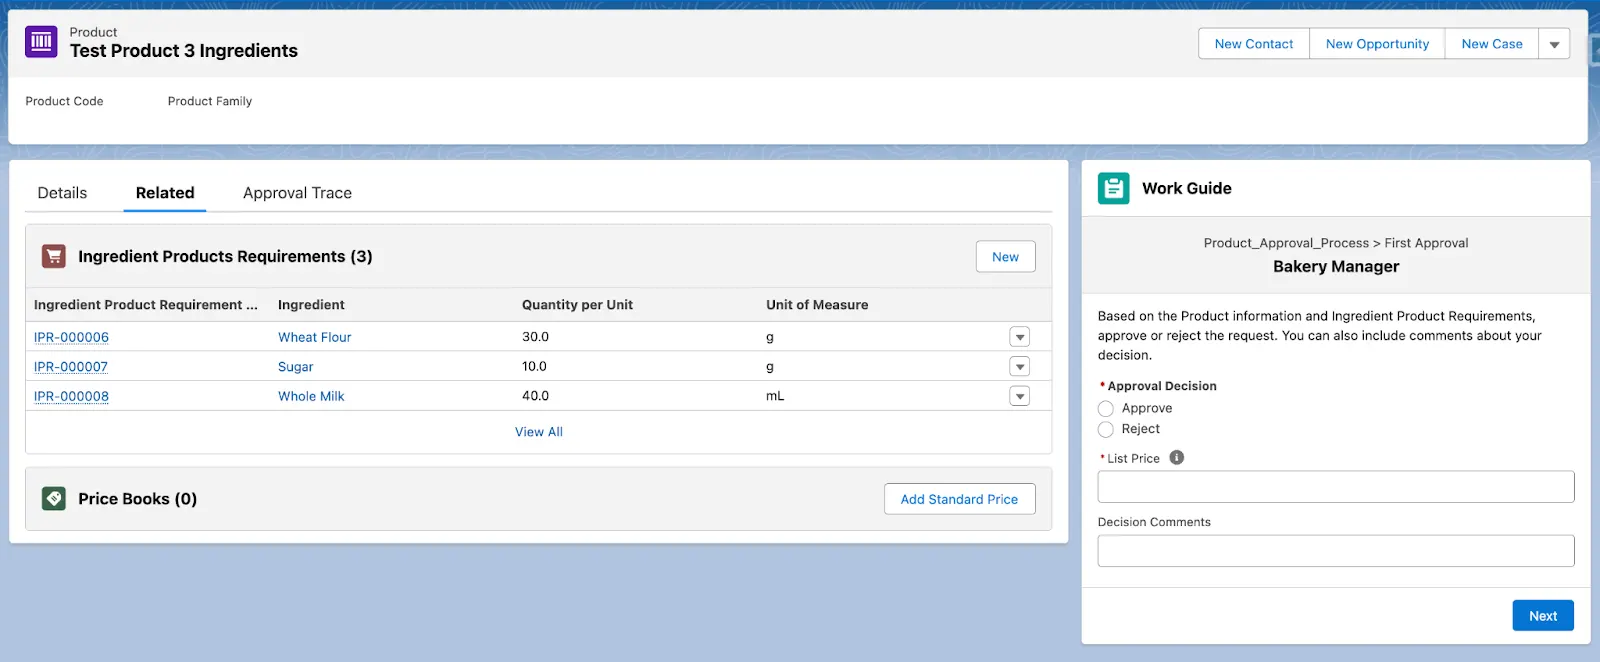Click the Add Standard Price button
Image resolution: width=1600 pixels, height=662 pixels.
pyautogui.click(x=959, y=499)
